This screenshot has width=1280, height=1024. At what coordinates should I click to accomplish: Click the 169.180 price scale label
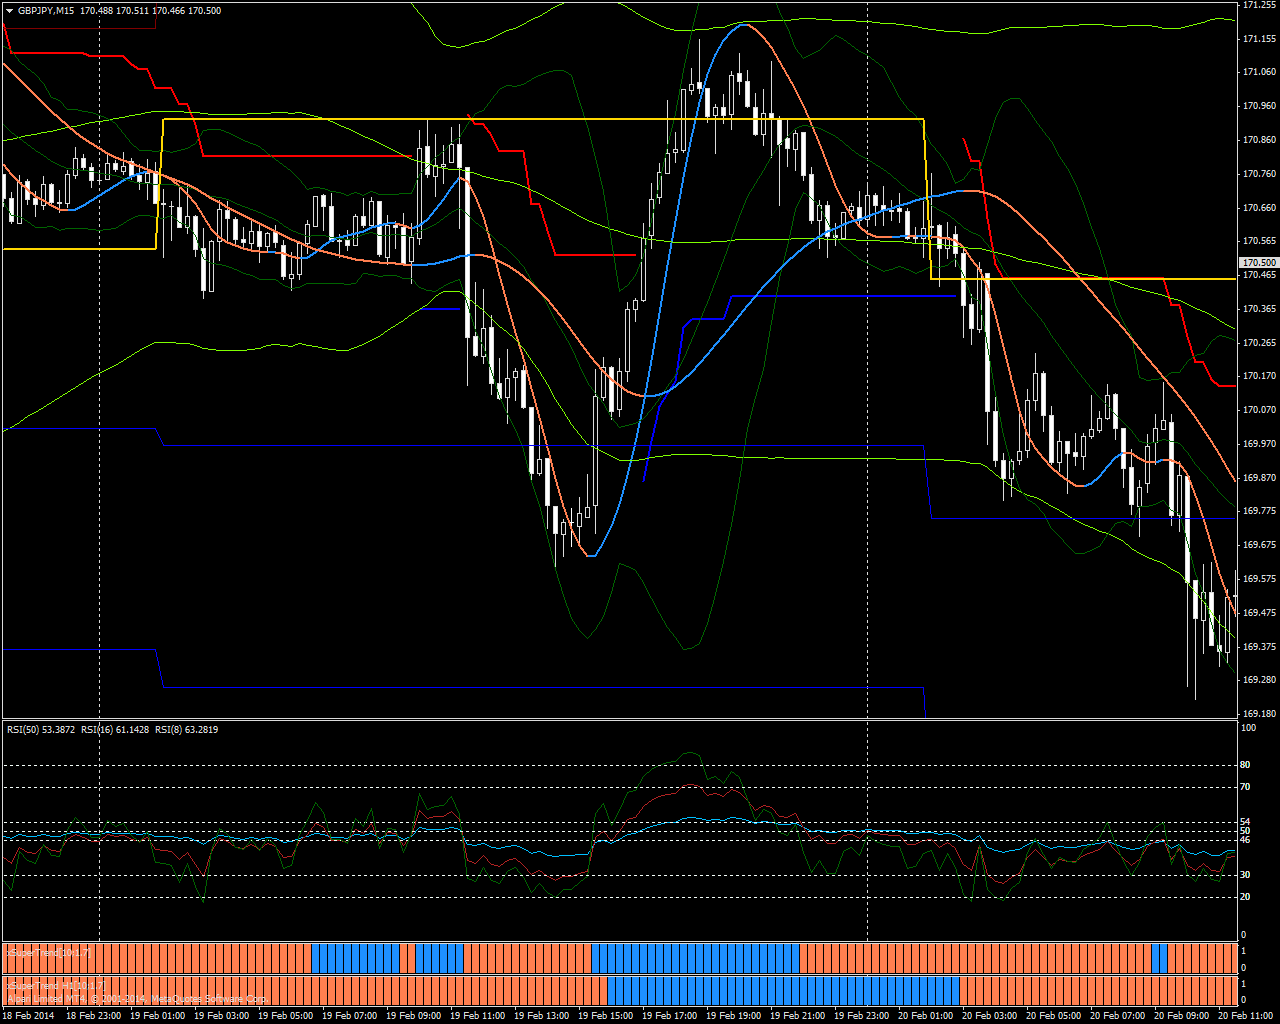click(x=1258, y=714)
